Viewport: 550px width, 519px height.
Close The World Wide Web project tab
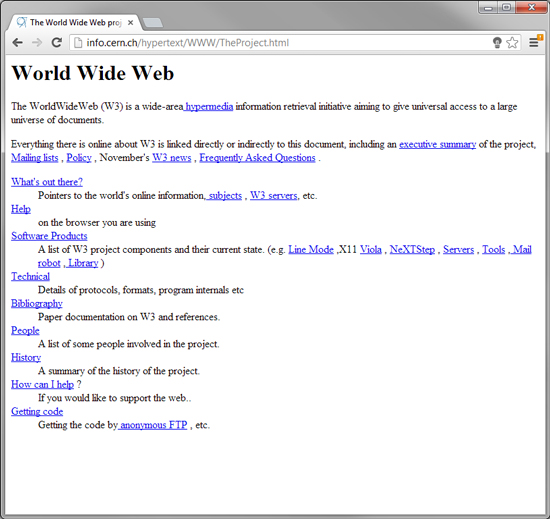tap(130, 23)
